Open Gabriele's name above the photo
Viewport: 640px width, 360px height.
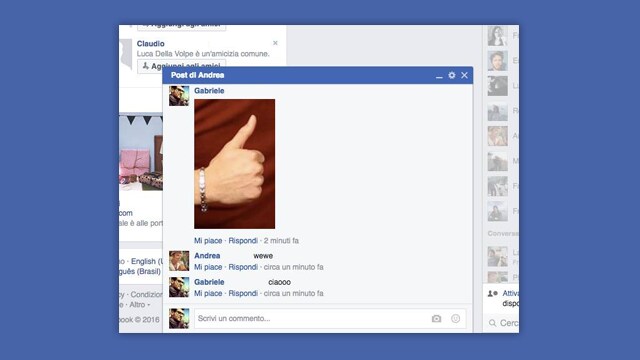coord(209,91)
